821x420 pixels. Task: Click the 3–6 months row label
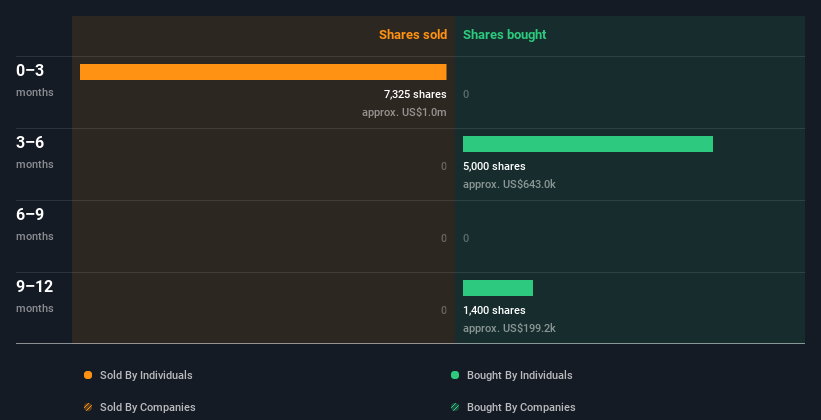[35, 152]
